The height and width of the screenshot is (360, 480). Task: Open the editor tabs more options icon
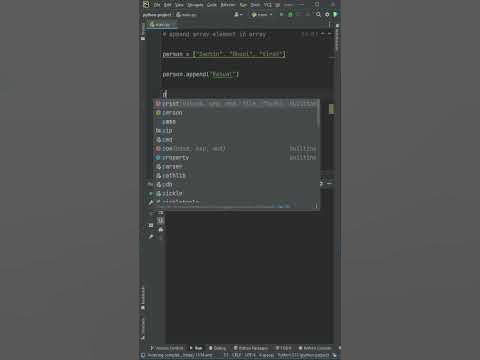pos(329,25)
